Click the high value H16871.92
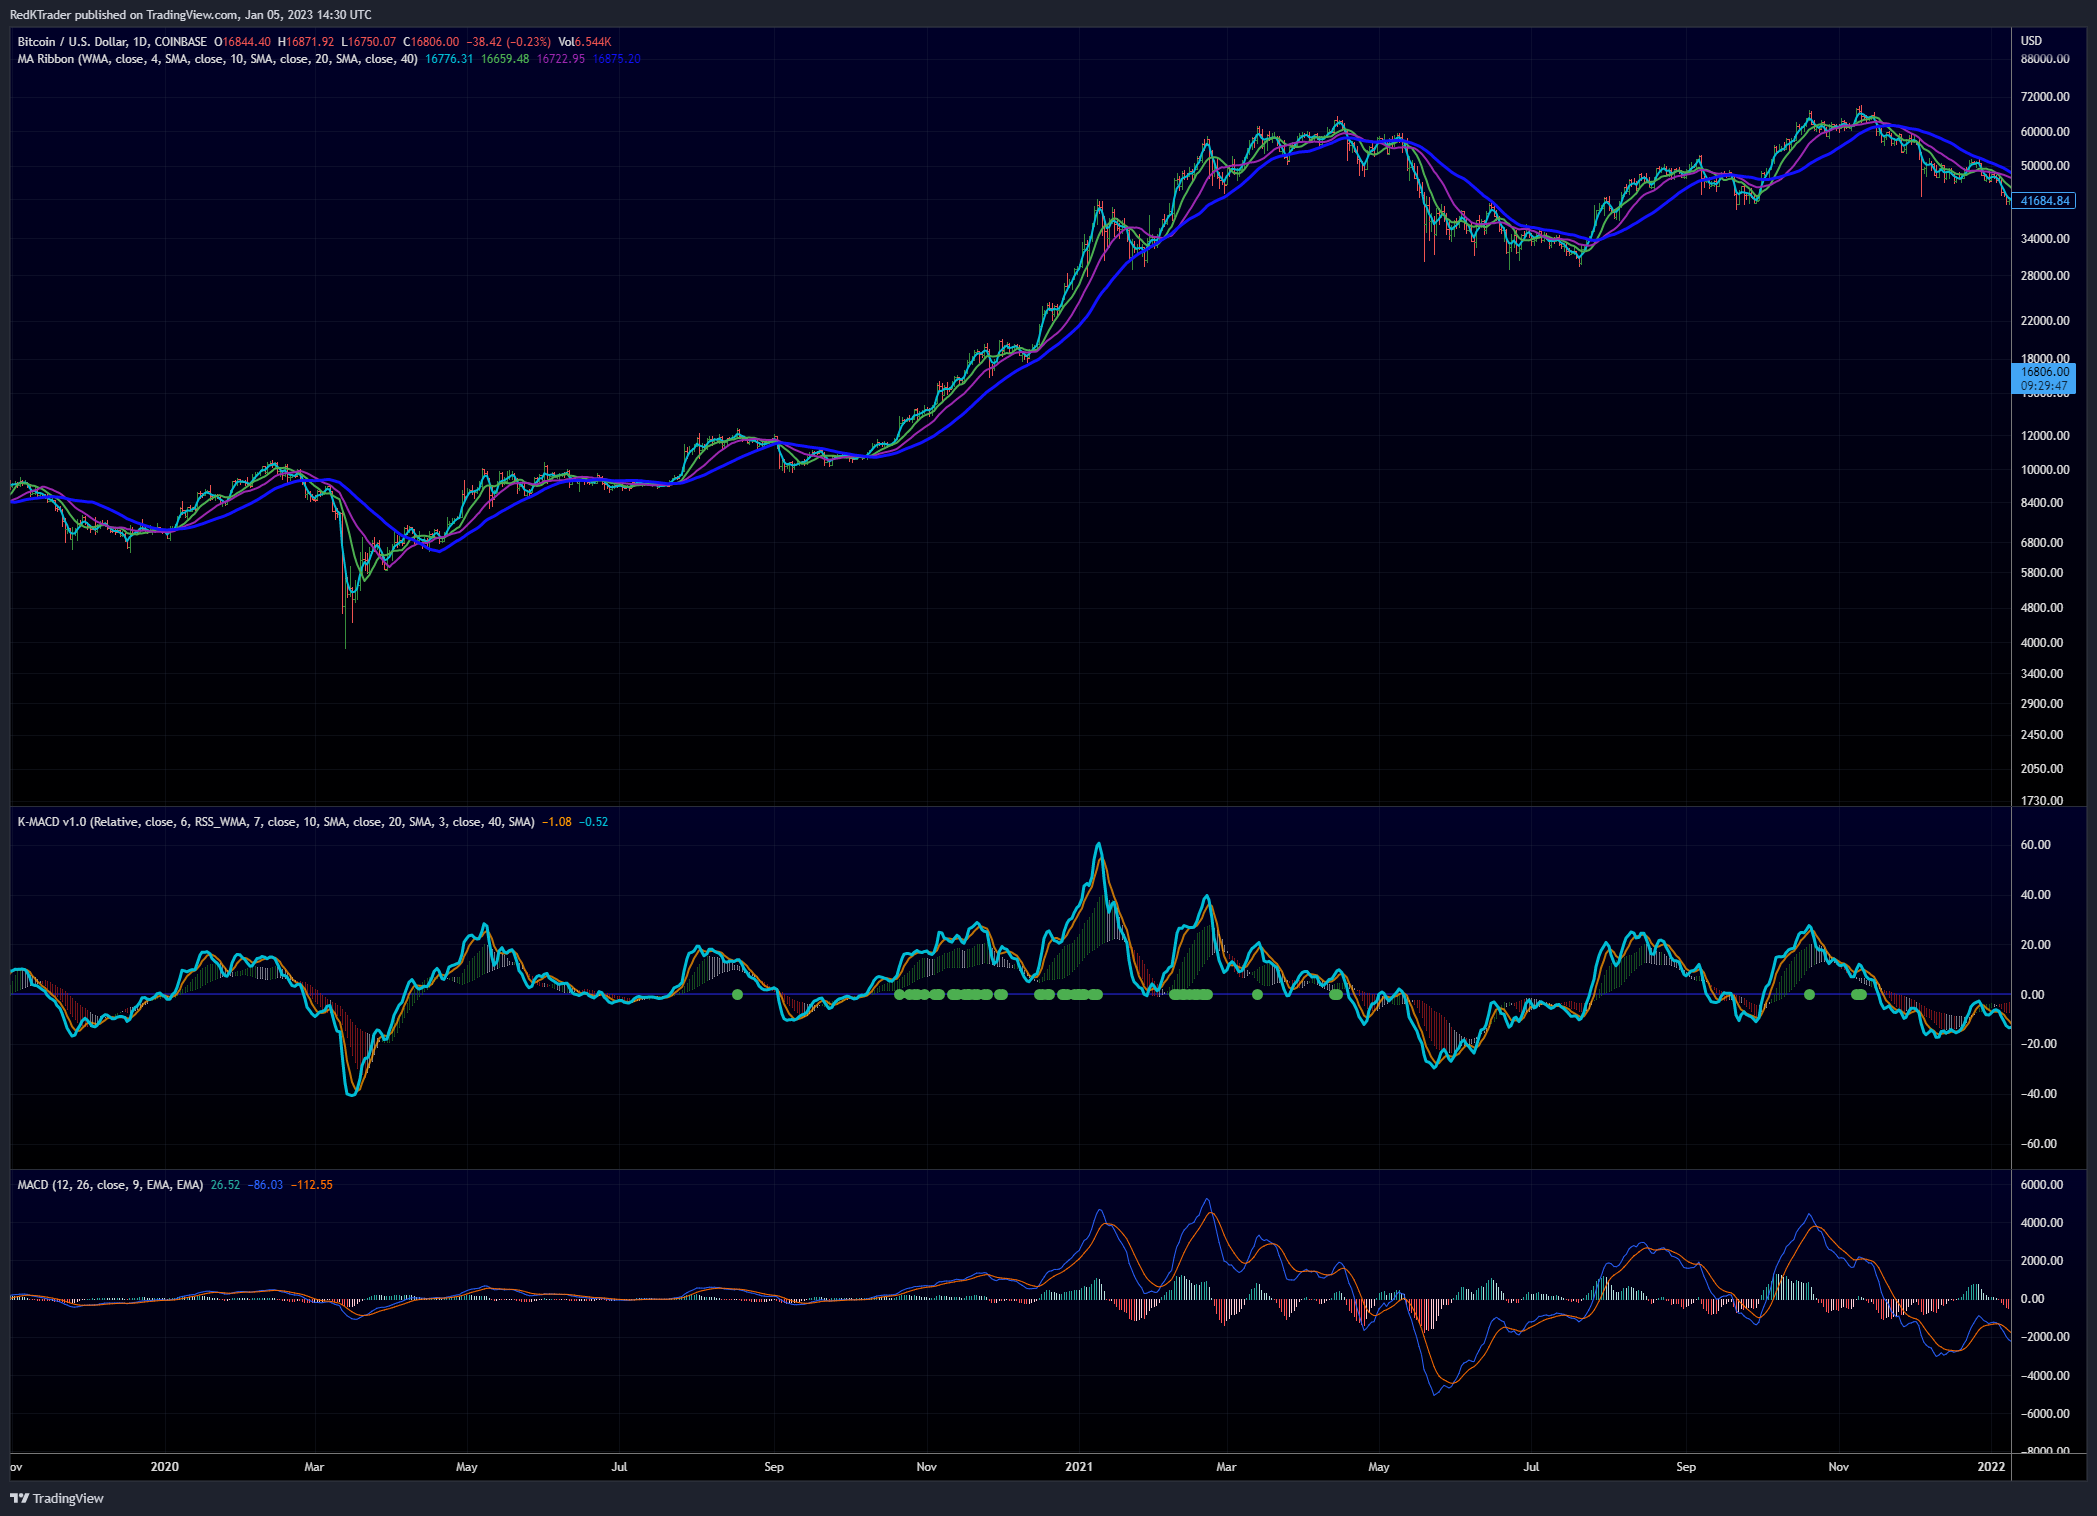 pos(306,42)
